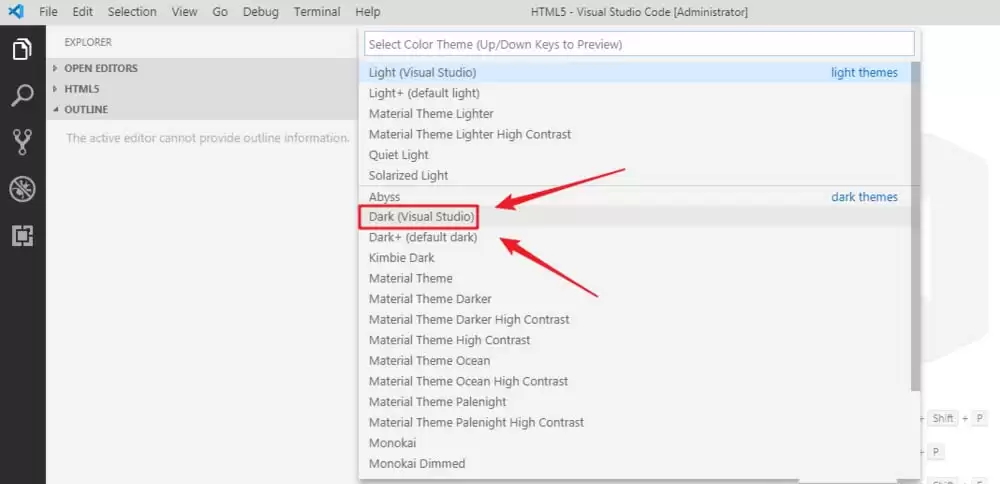This screenshot has height=484, width=1000.
Task: Select Material Theme Ocean
Action: tap(635, 360)
